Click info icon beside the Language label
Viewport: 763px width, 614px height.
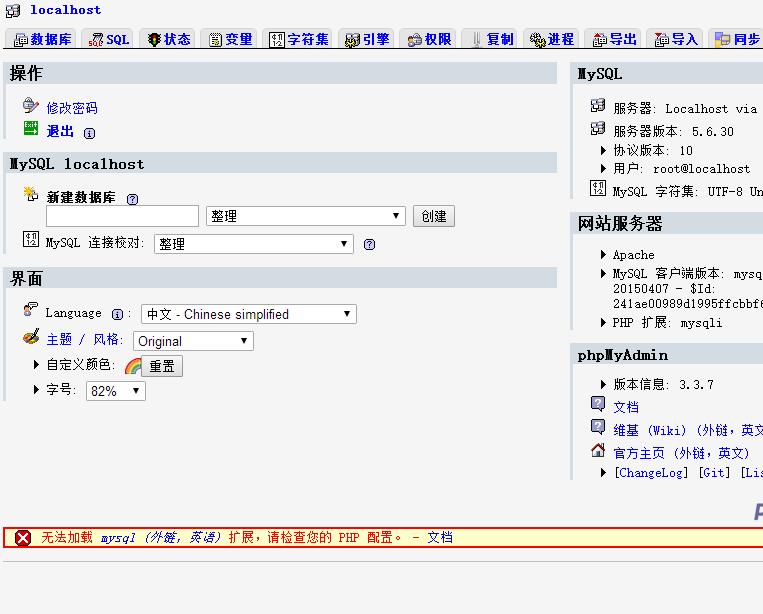click(x=117, y=314)
